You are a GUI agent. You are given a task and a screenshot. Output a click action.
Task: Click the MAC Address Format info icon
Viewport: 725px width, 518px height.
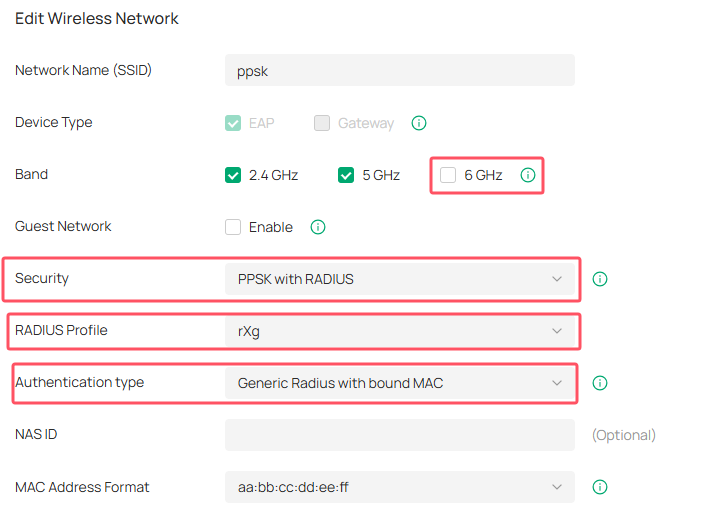coord(600,487)
